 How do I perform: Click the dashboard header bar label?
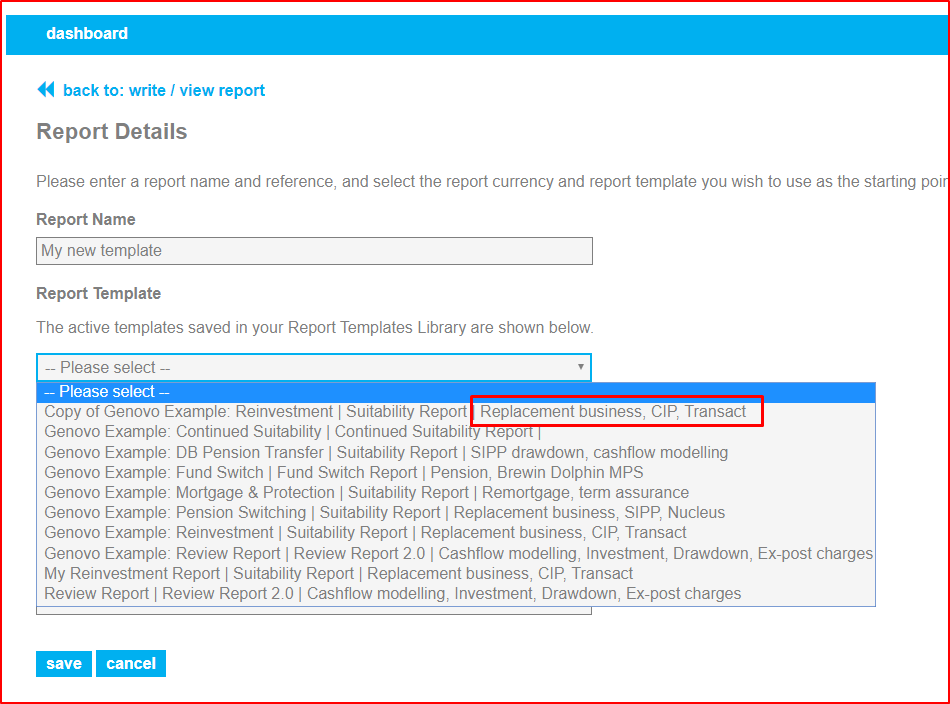pyautogui.click(x=87, y=34)
